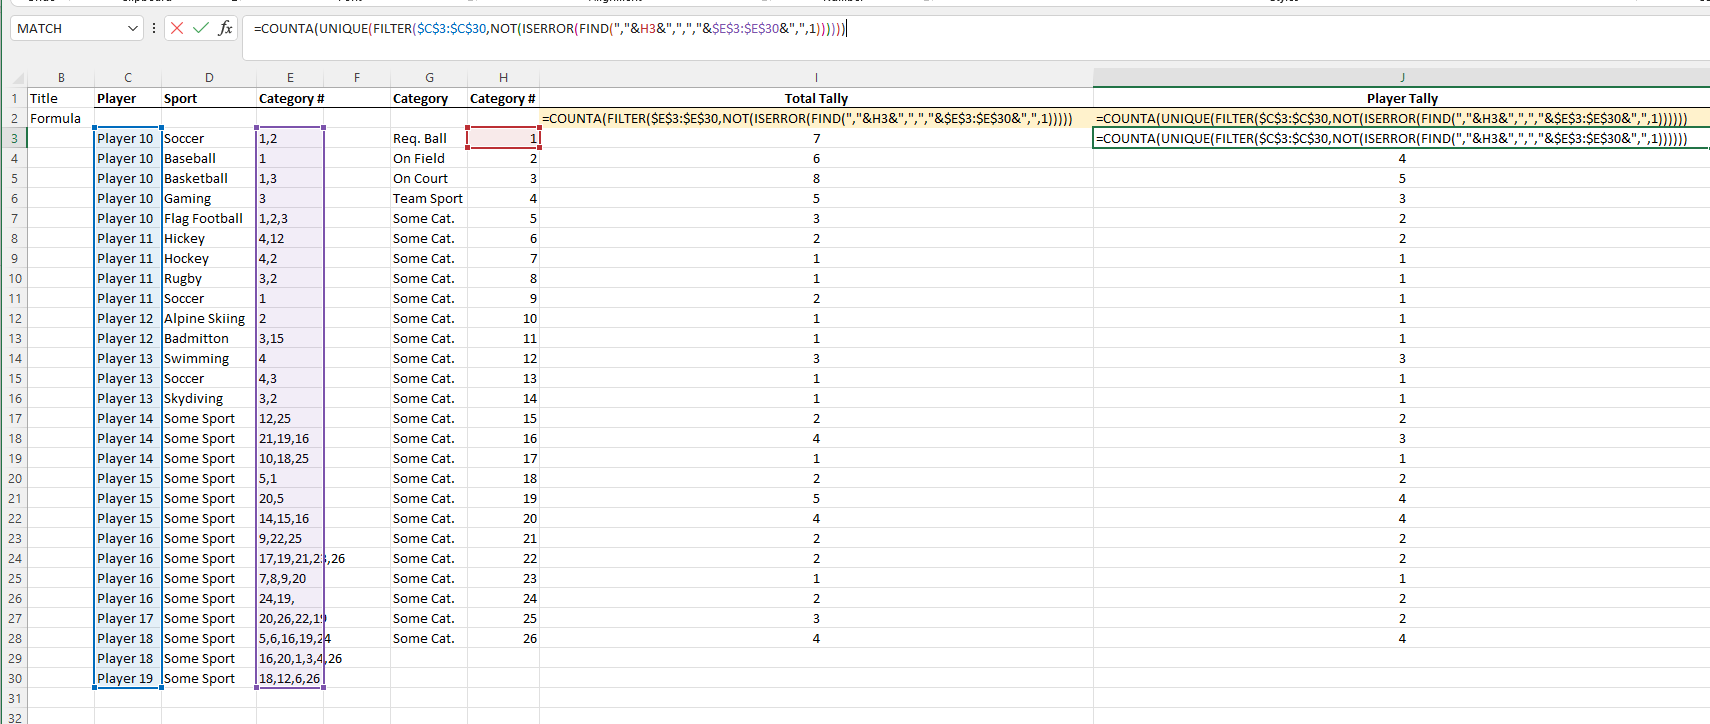1710x724 pixels.
Task: Click the '7,8,9,20' category number cell
Action: pos(290,578)
